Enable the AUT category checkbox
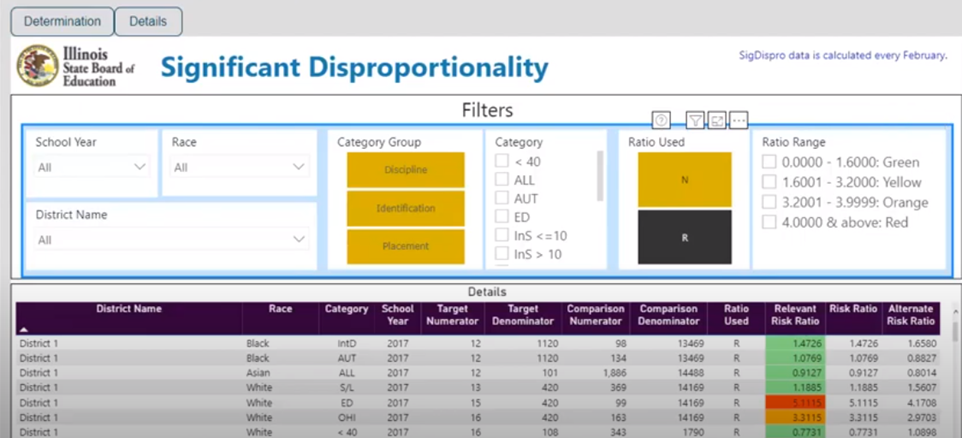 pos(502,199)
